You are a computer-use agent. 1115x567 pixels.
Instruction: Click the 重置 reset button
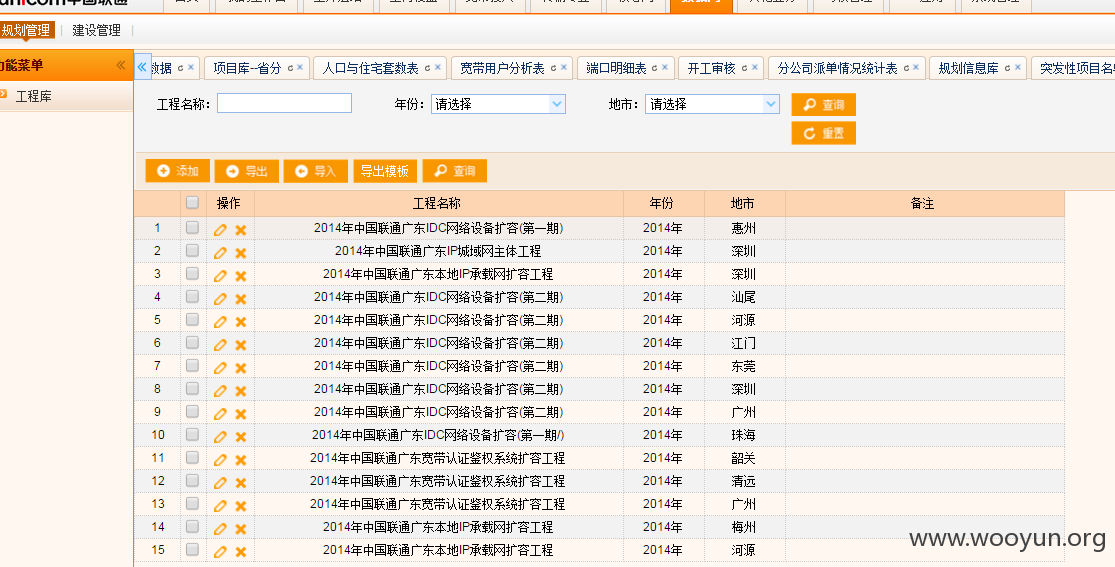[823, 133]
